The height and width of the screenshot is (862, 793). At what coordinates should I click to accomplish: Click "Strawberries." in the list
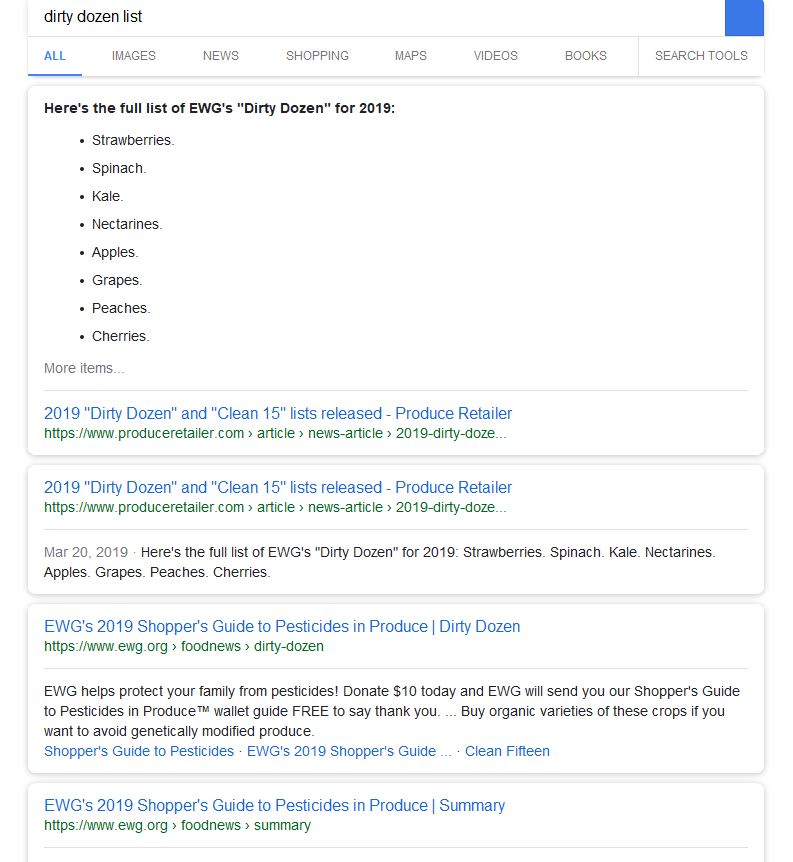tap(133, 141)
